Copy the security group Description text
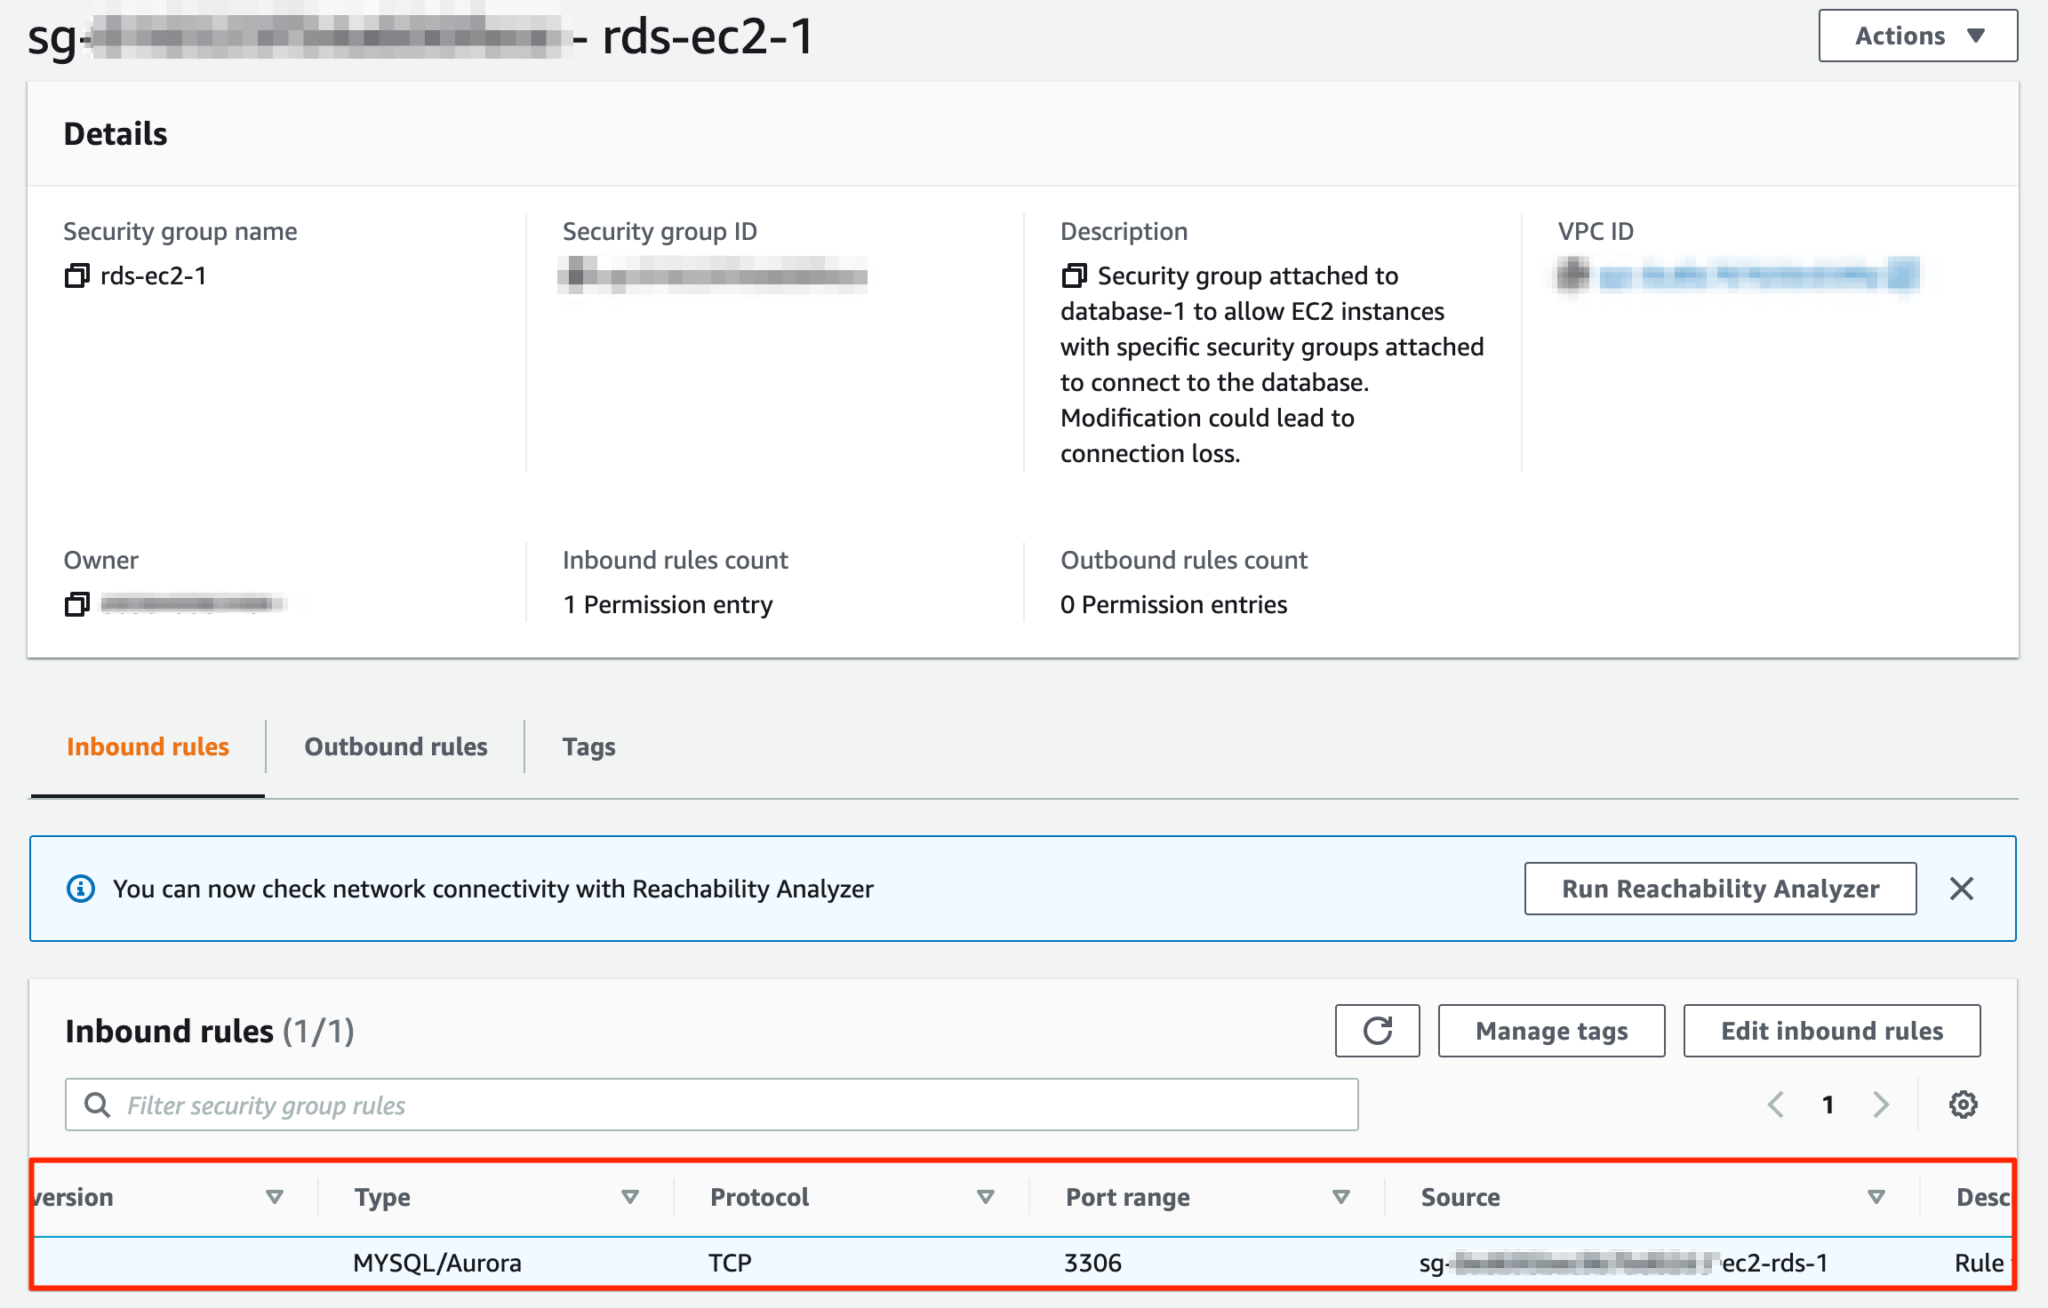 (1074, 275)
